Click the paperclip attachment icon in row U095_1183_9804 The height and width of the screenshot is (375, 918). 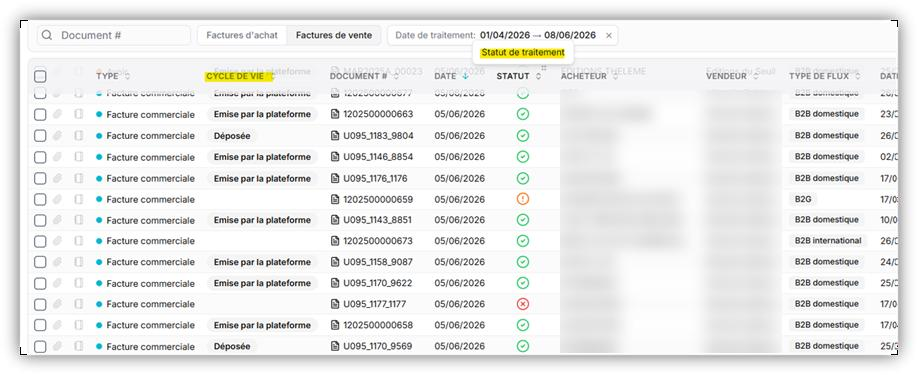(57, 136)
